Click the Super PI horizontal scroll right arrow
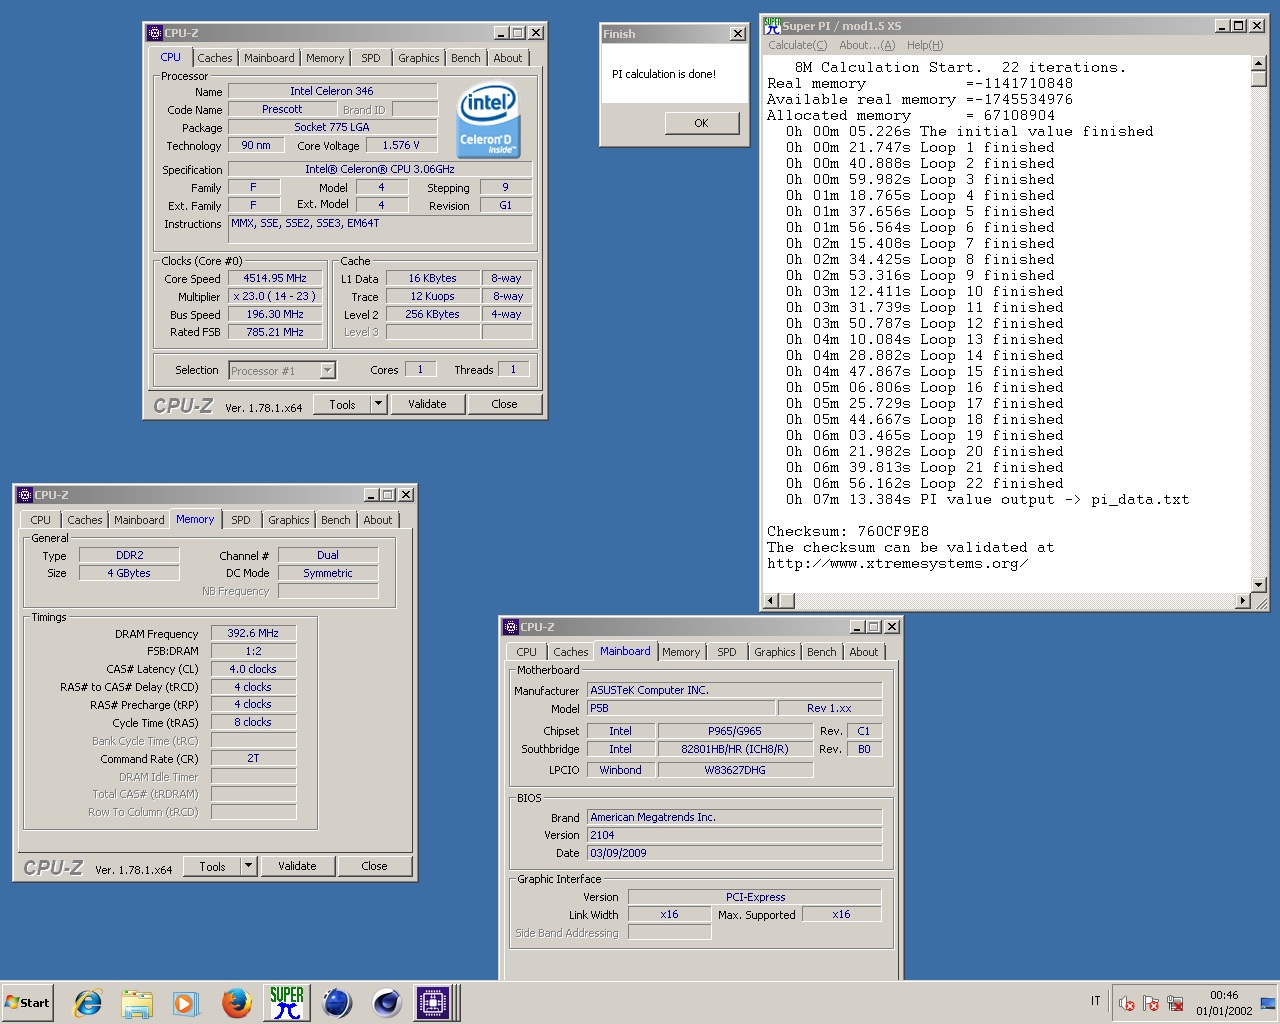Image resolution: width=1280 pixels, height=1024 pixels. [x=1243, y=601]
